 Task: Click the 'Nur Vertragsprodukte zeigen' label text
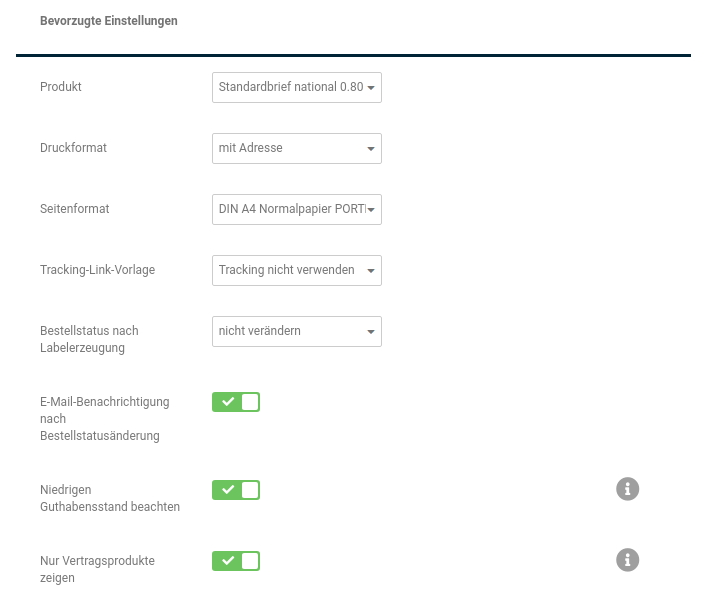[97, 569]
